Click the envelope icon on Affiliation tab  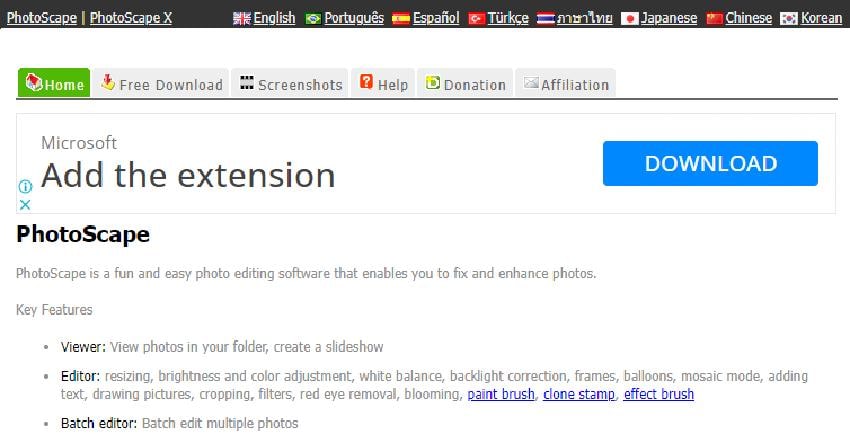point(531,82)
